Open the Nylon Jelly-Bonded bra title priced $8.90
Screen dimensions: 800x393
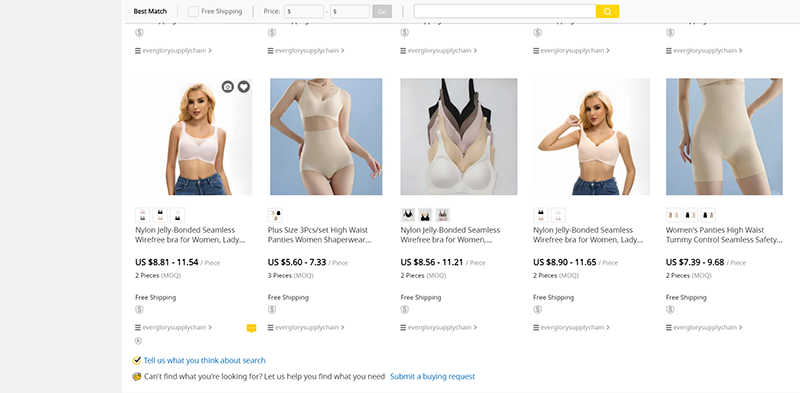(588, 235)
